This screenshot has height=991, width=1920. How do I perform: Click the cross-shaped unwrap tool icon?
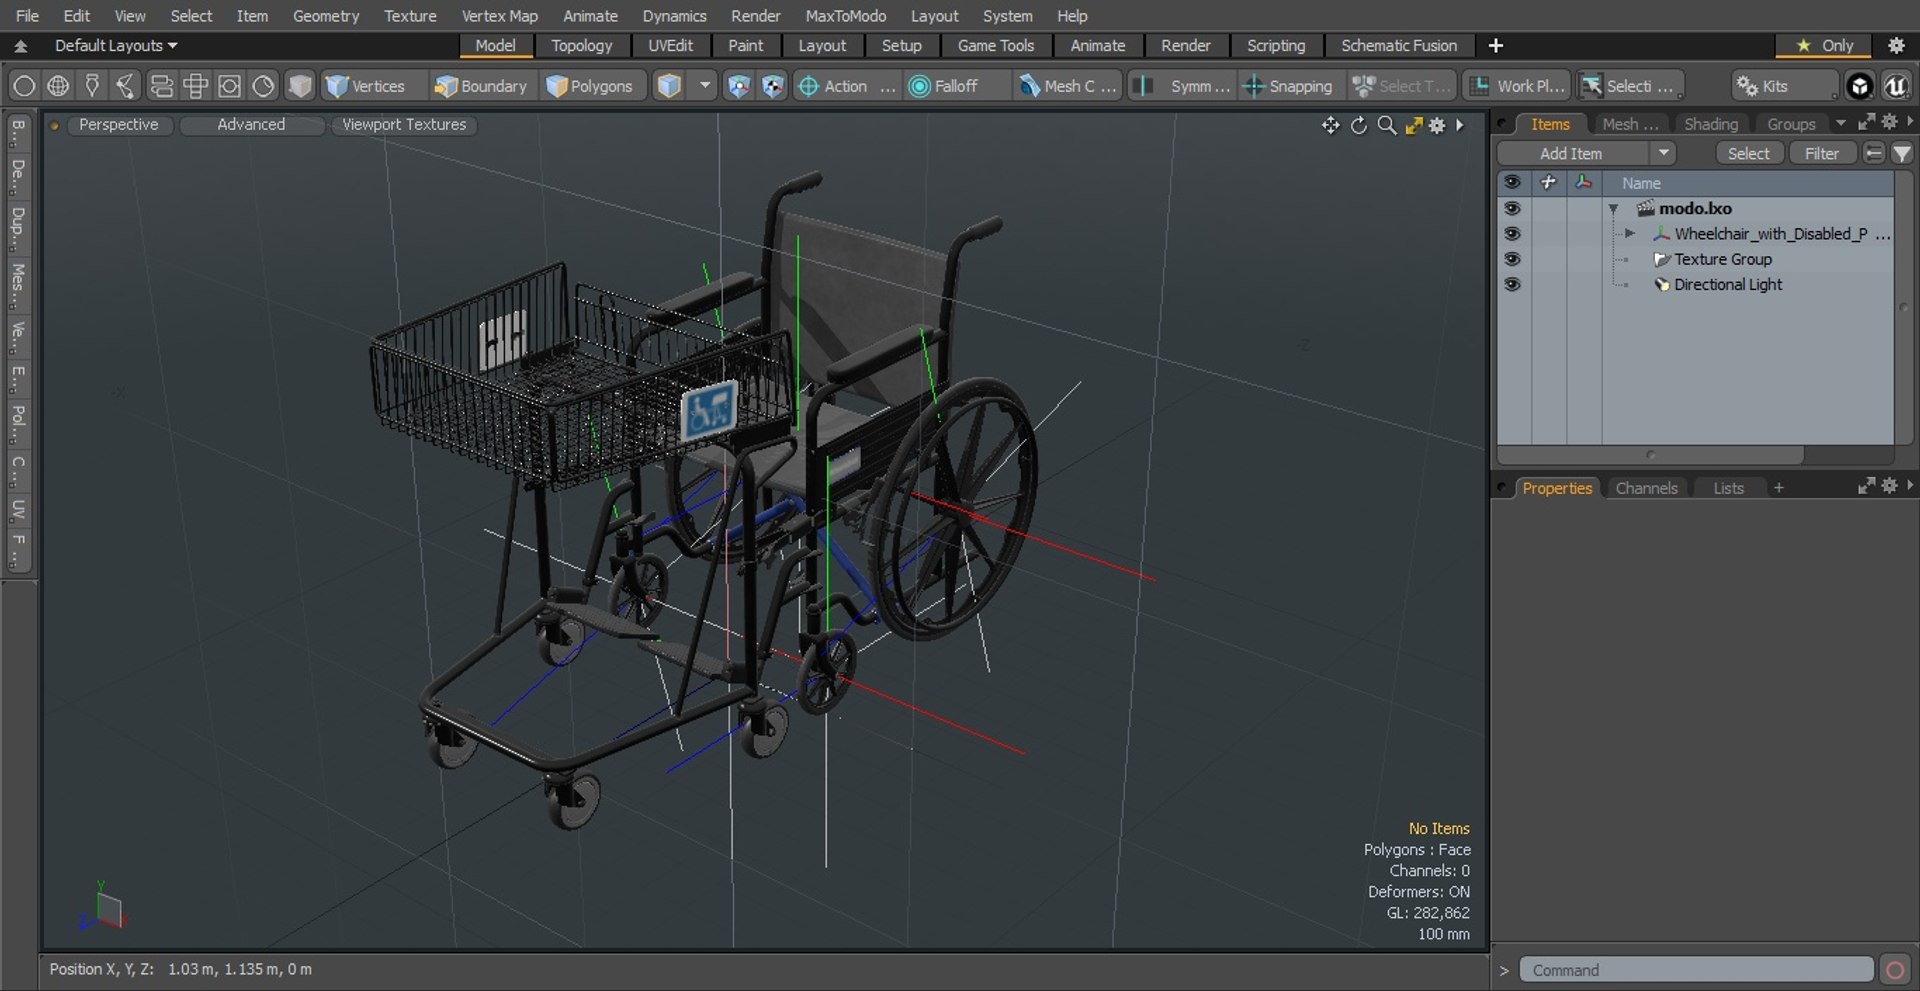(x=195, y=86)
